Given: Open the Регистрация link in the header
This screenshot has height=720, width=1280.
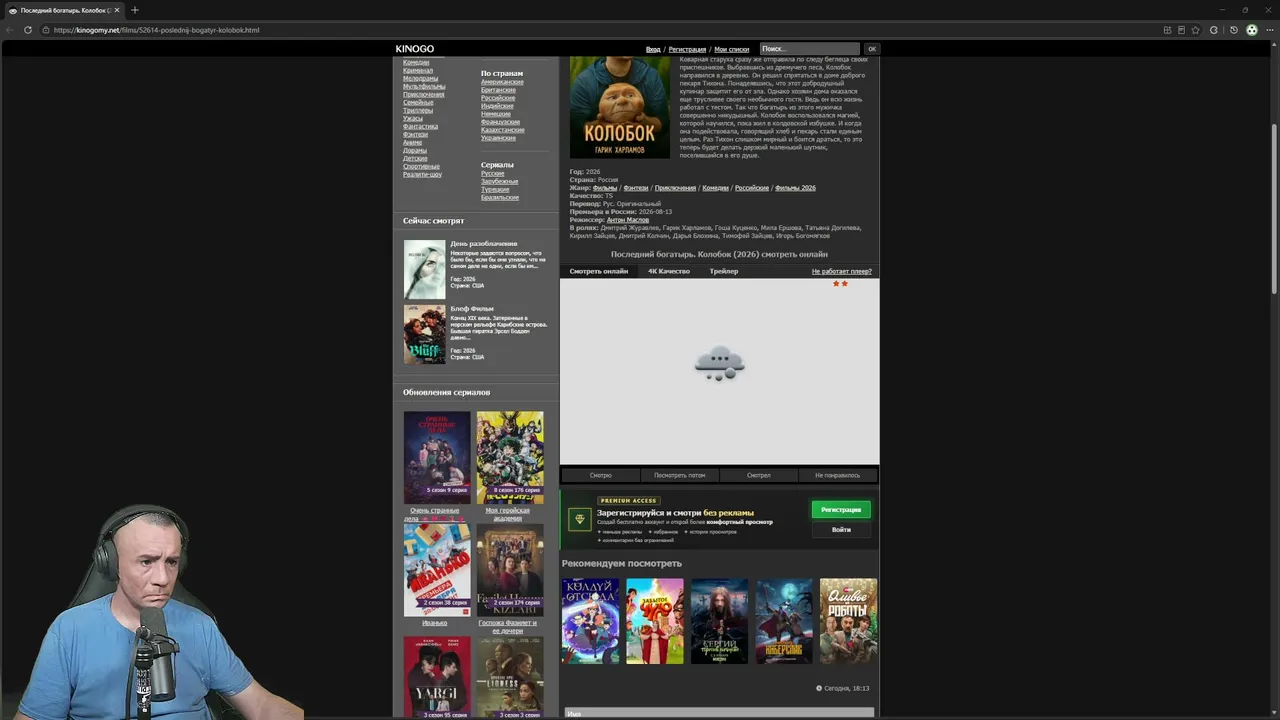Looking at the screenshot, I should coord(687,49).
